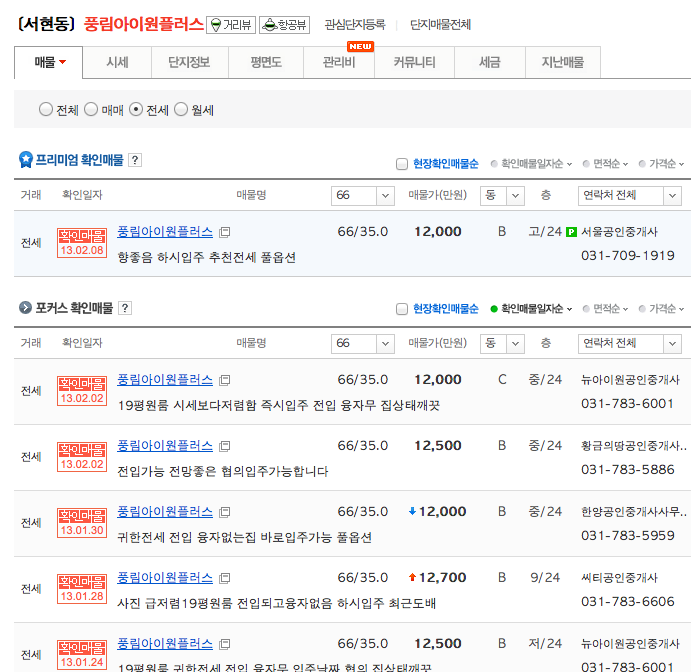Open 풍림아이원플러스 link in 13.01.24 listing
Image resolution: width=691 pixels, height=672 pixels.
165,644
